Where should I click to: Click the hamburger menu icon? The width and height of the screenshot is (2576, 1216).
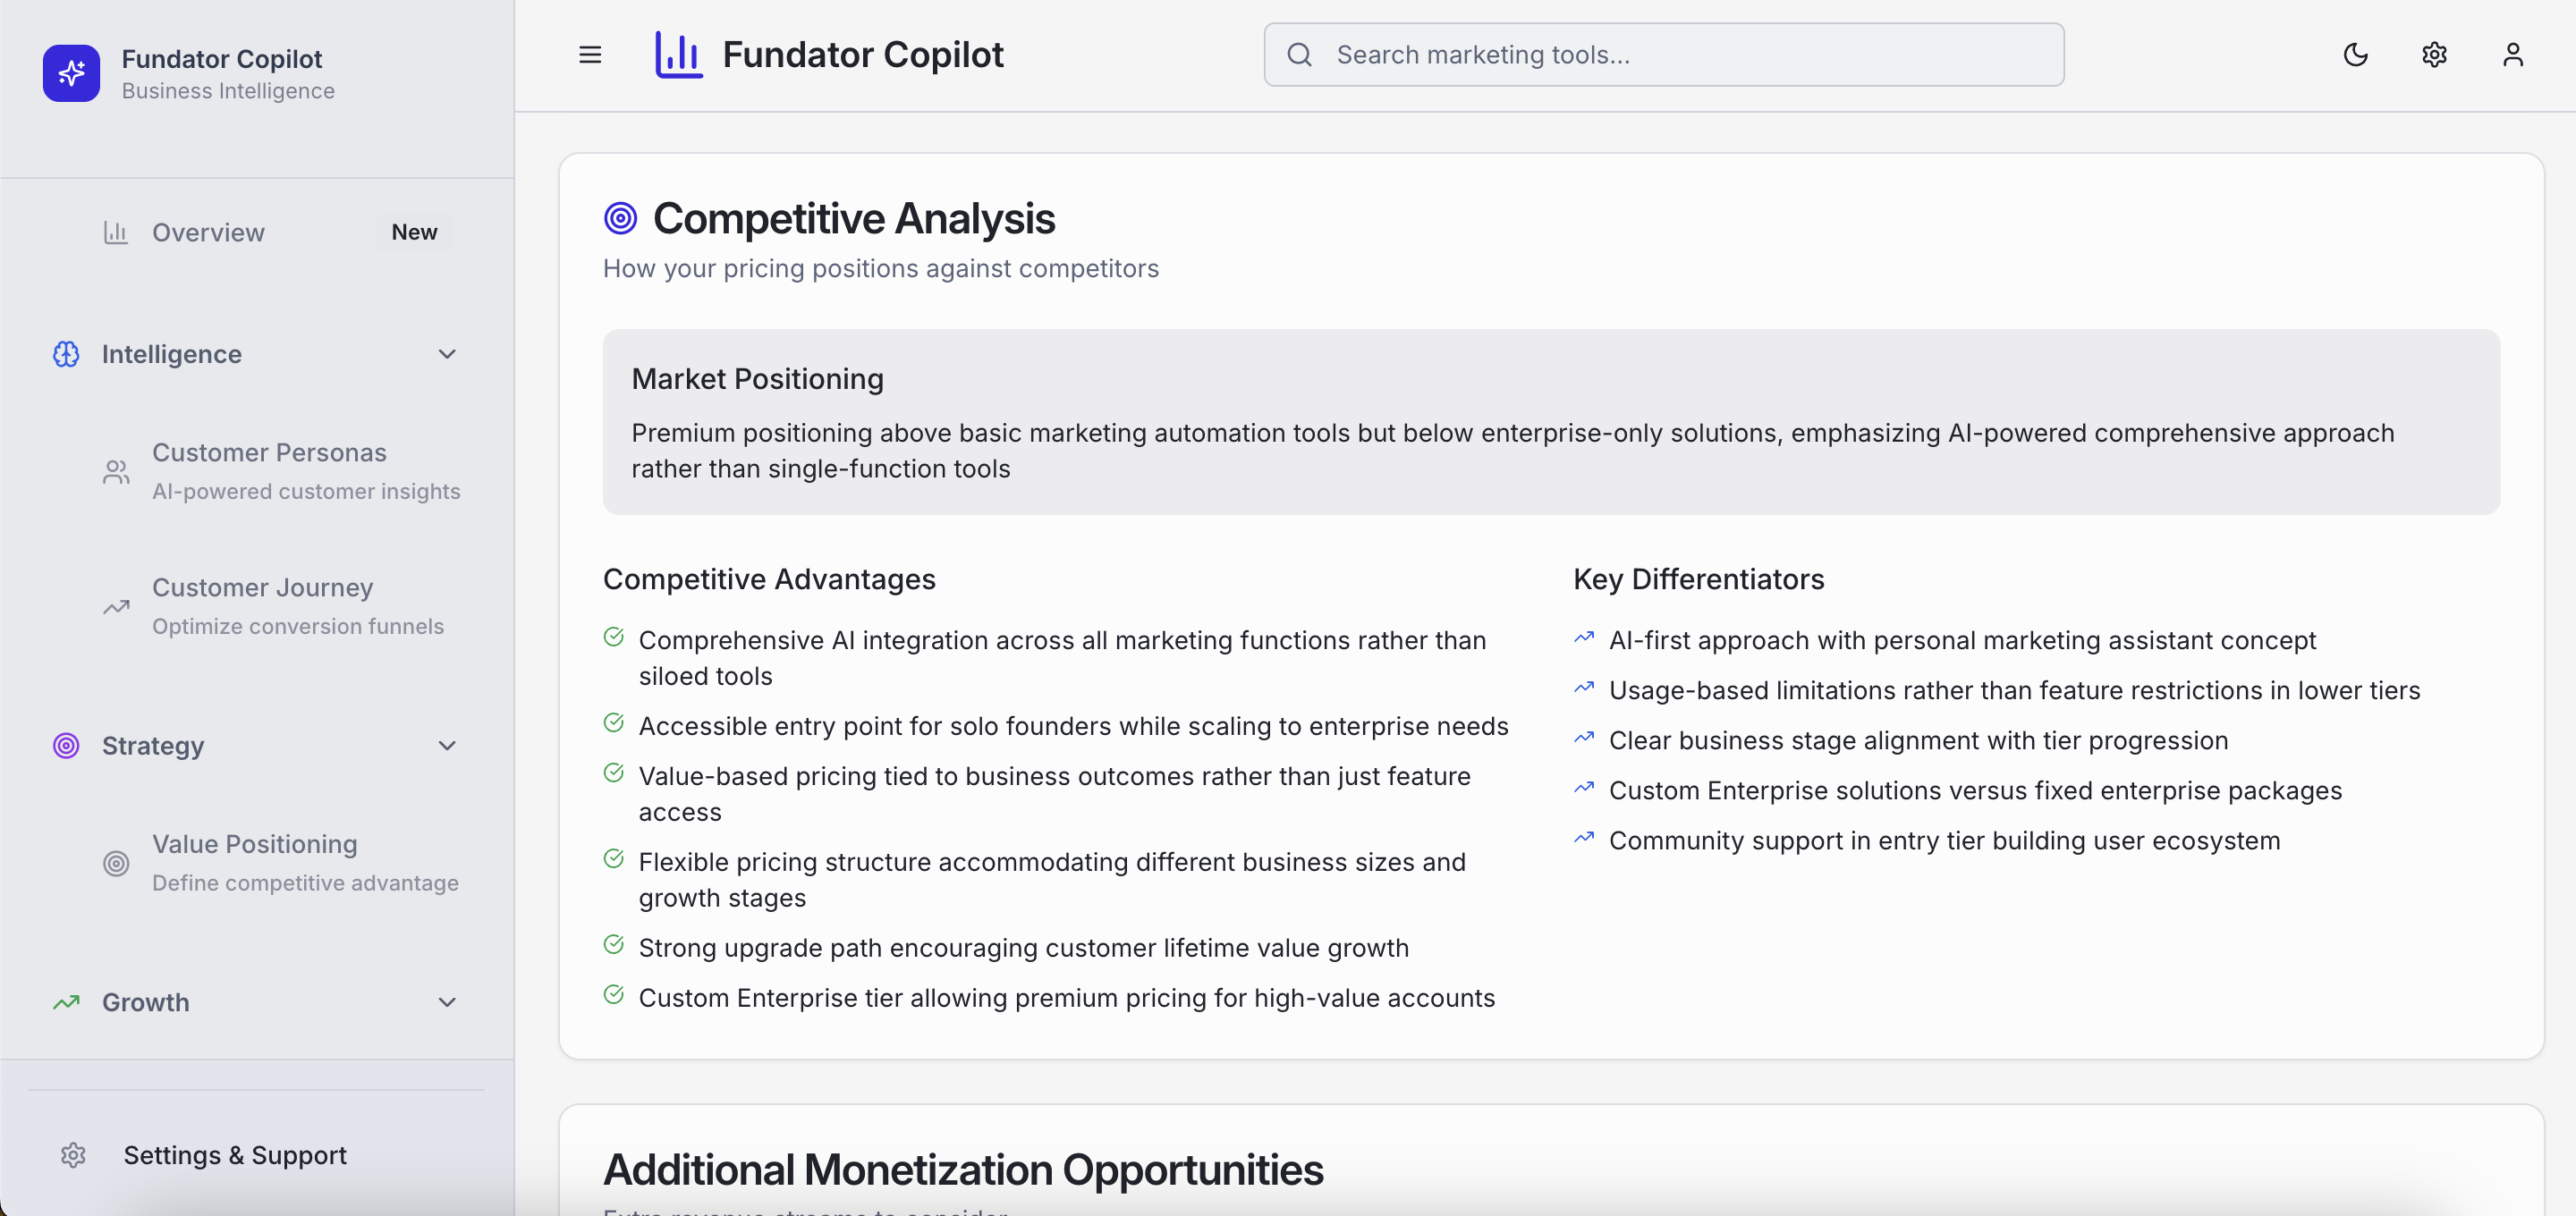point(590,55)
